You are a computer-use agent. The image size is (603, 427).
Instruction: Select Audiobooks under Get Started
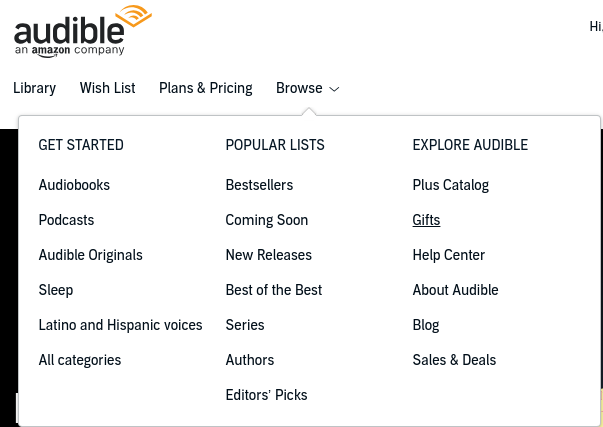pos(74,185)
